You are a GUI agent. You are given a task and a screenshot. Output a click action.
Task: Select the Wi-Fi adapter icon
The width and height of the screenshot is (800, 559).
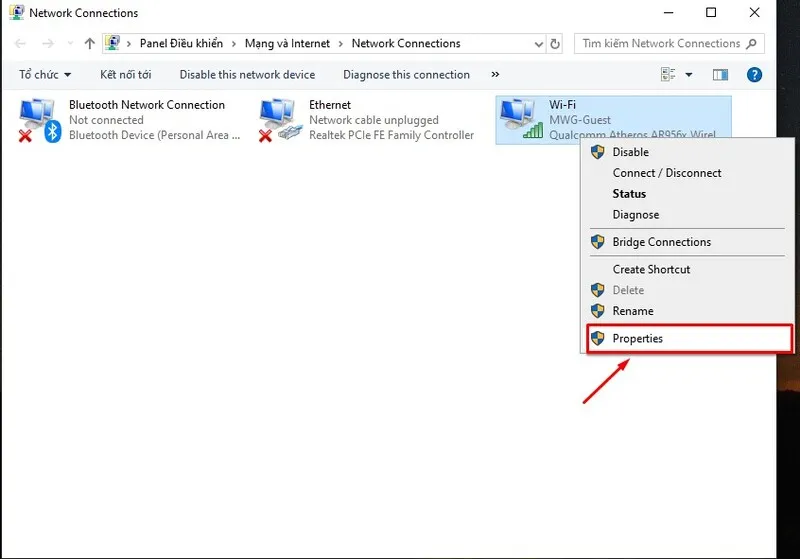(x=520, y=120)
